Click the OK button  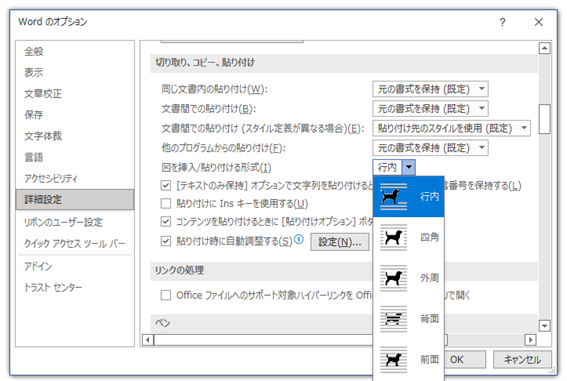click(465, 360)
